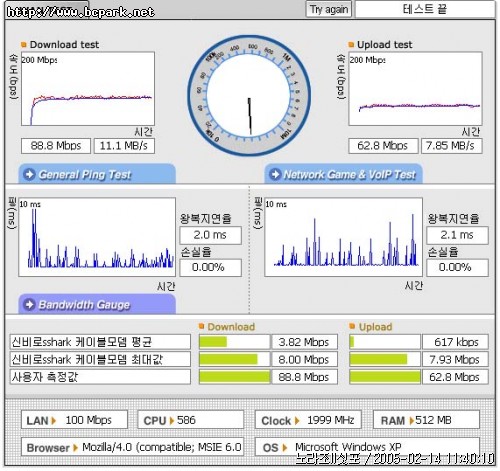The height and width of the screenshot is (471, 500).
Task: Click the 62.8 Mbps upload speed field
Action: (x=383, y=146)
